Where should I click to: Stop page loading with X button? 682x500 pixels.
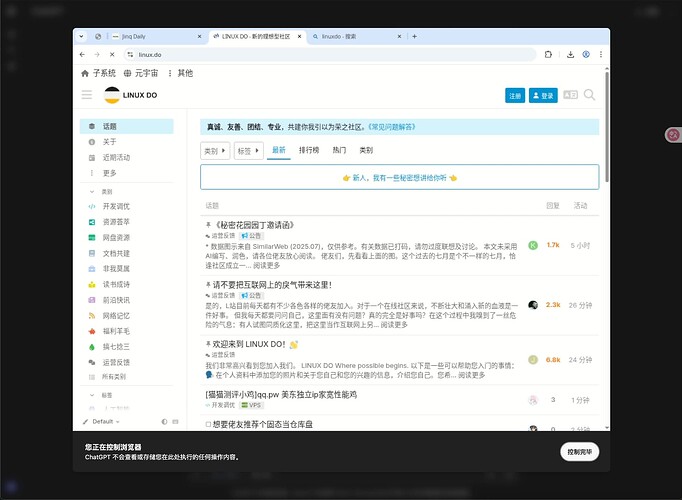pos(112,54)
